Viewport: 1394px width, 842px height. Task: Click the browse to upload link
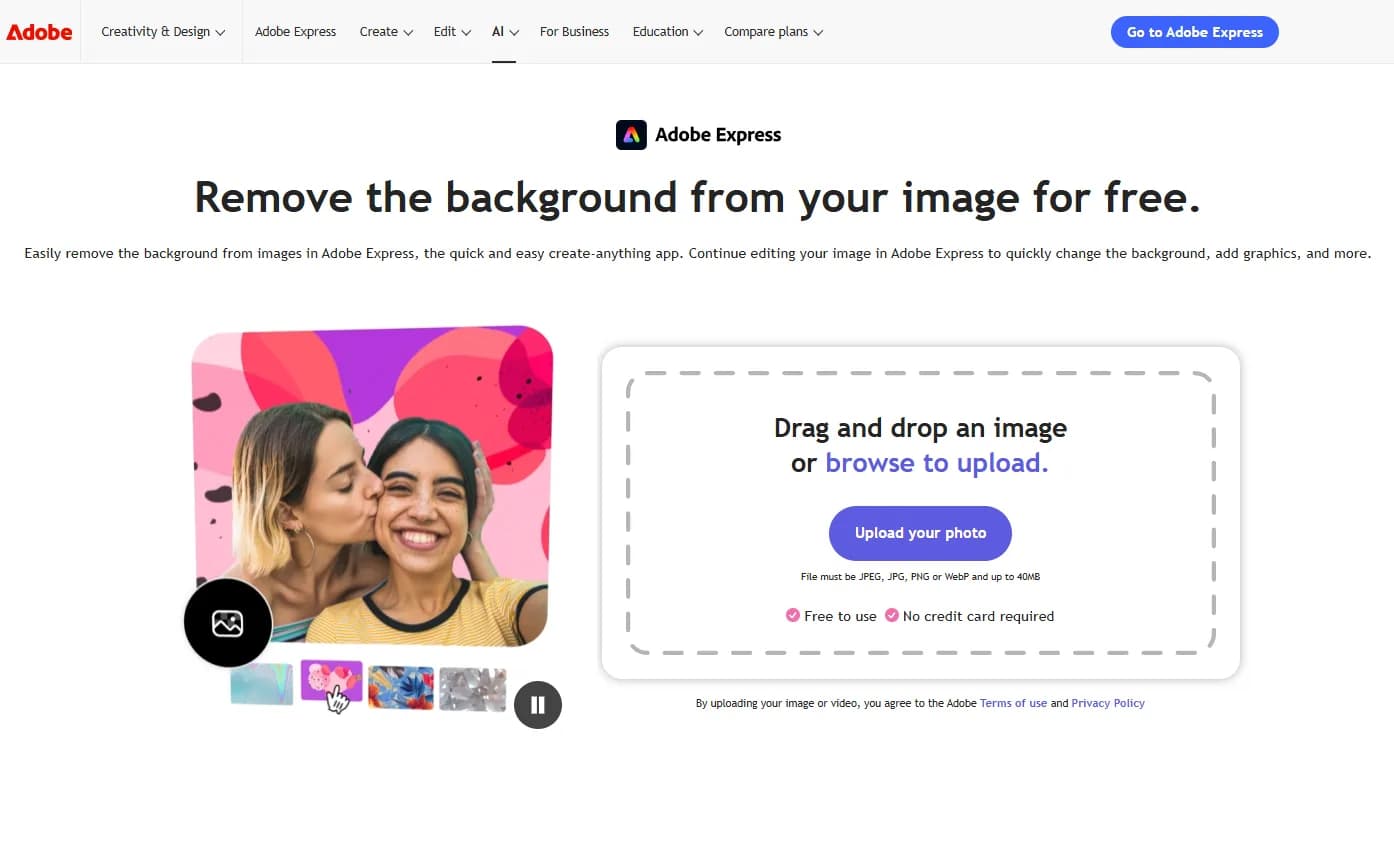[936, 462]
